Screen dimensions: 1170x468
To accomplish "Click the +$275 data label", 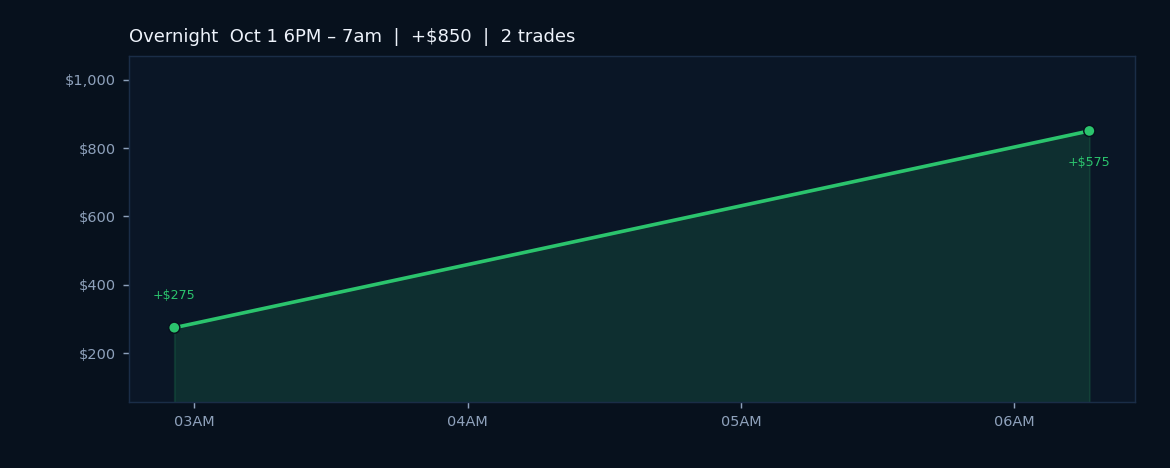I will (x=174, y=295).
